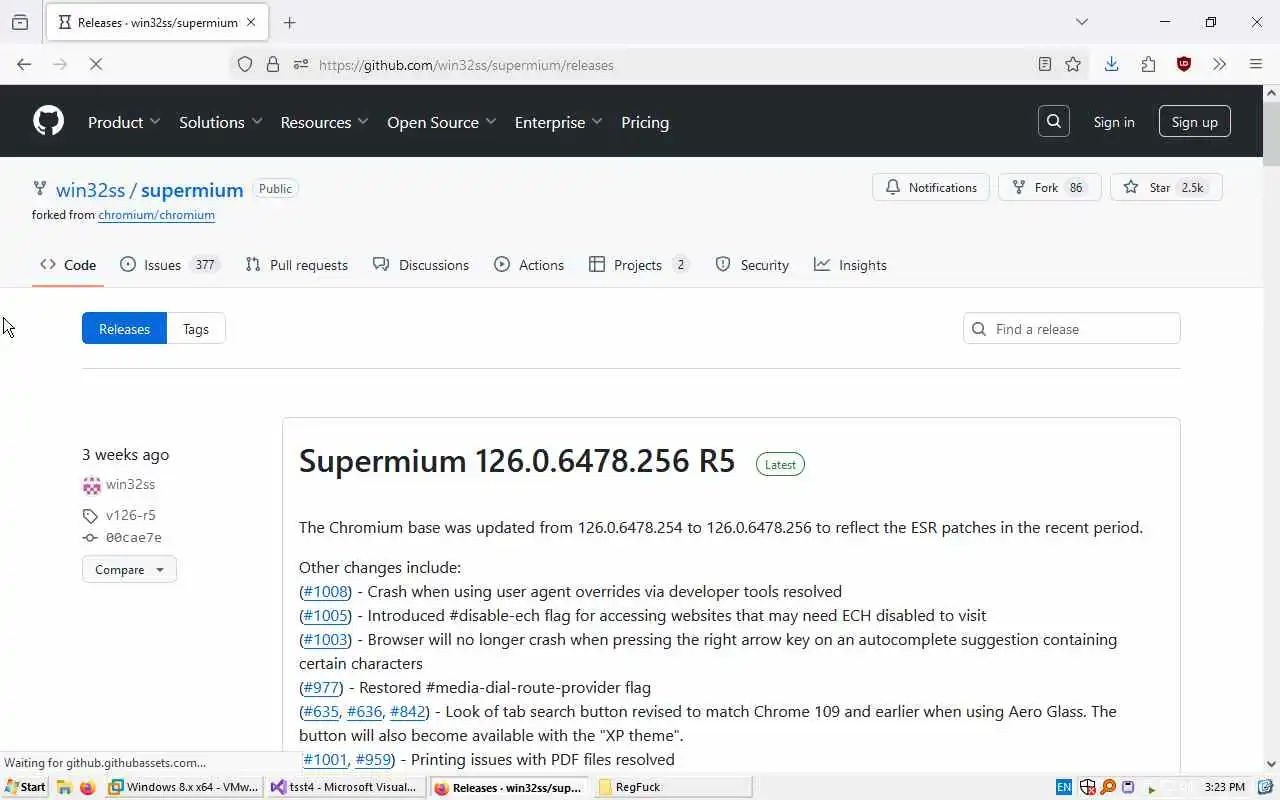This screenshot has height=800, width=1280.
Task: Click the GitHub logo icon
Action: [x=48, y=122]
